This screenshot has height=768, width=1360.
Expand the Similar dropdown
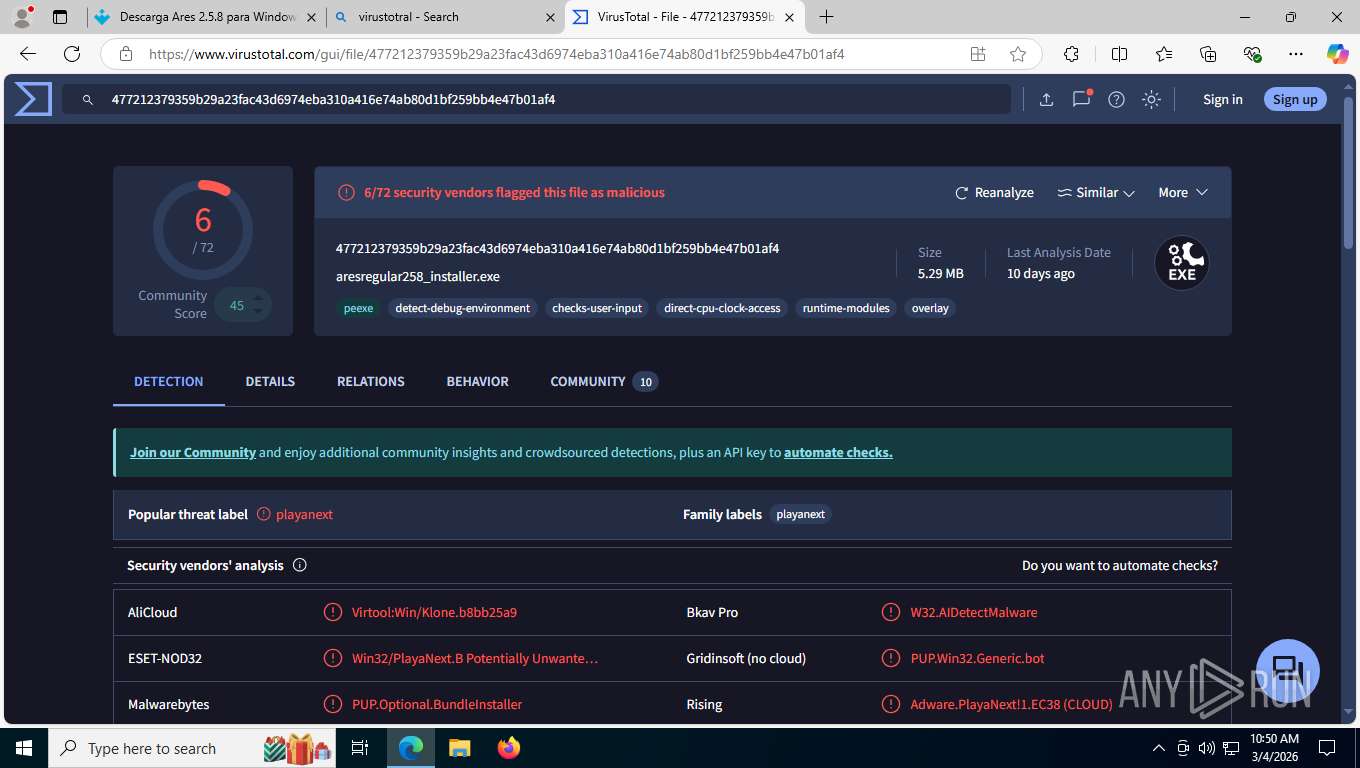(x=1096, y=193)
